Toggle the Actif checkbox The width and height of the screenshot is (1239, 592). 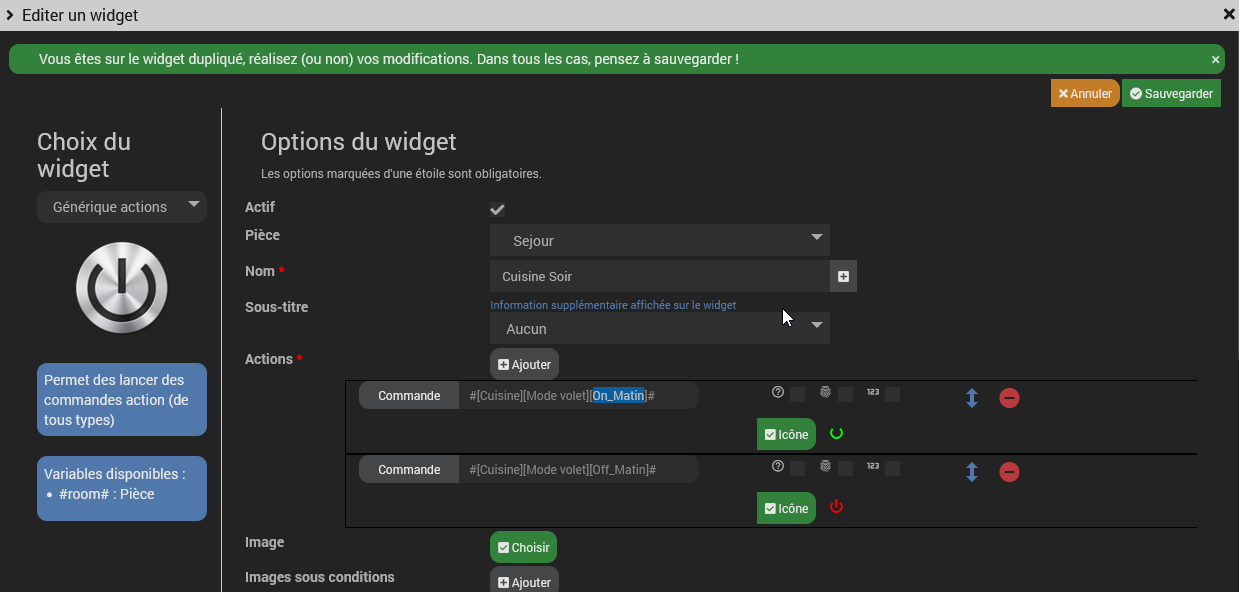(497, 209)
